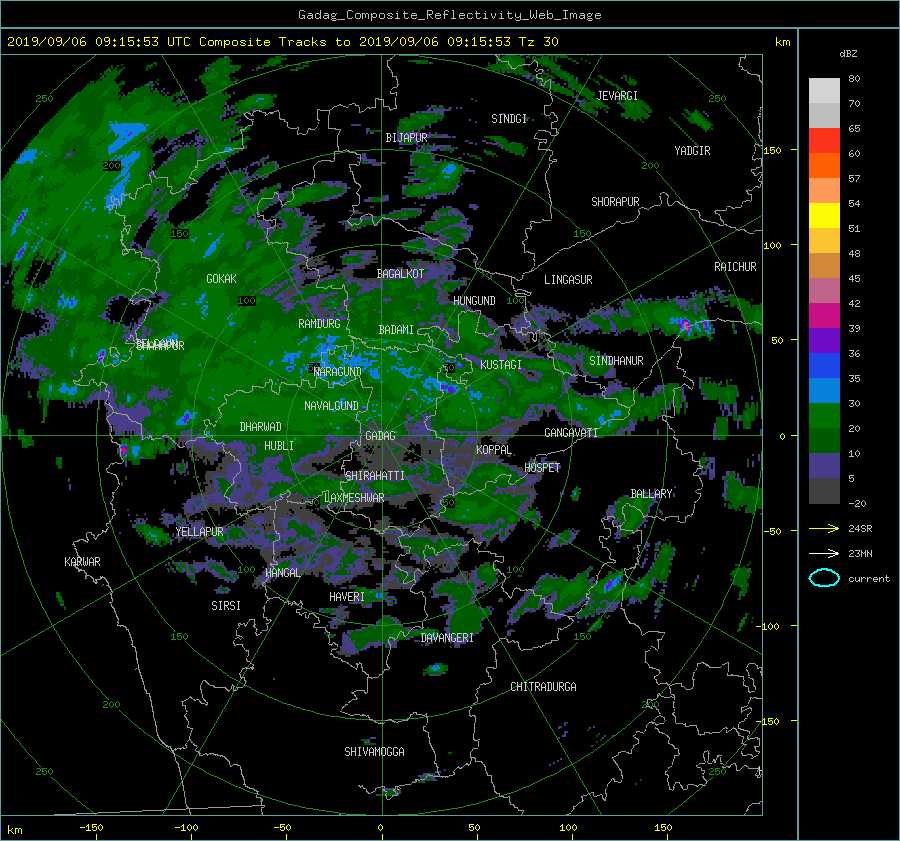Click the RAMDURG city label
The height and width of the screenshot is (841, 900).
tap(319, 324)
